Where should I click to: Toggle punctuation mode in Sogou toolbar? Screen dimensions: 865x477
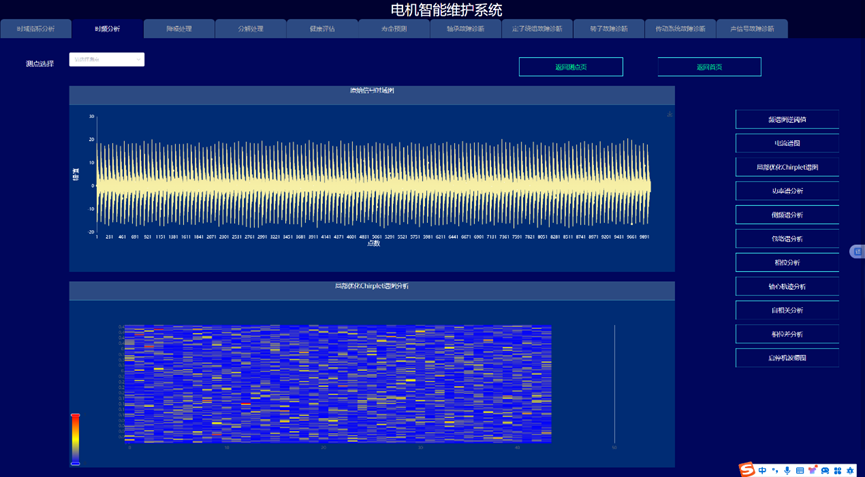tap(775, 470)
